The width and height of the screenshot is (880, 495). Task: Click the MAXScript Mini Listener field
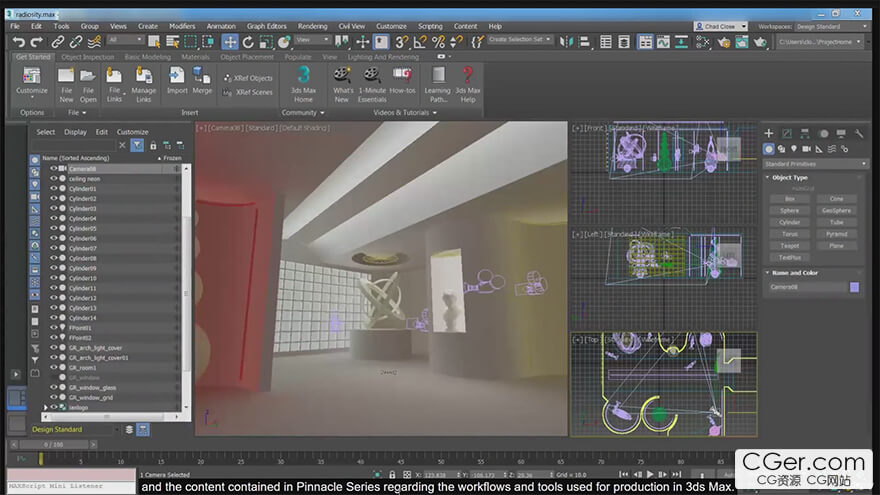[x=71, y=486]
